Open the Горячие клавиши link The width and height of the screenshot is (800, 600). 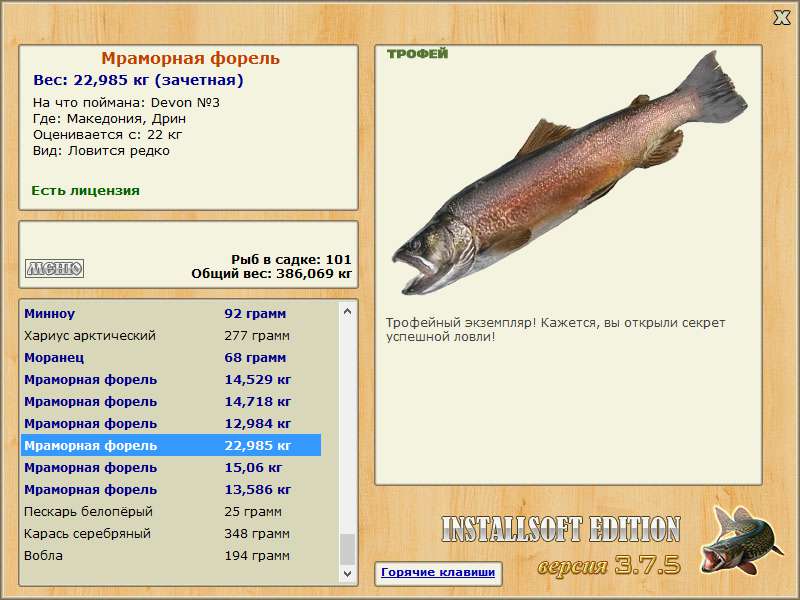pyautogui.click(x=438, y=572)
